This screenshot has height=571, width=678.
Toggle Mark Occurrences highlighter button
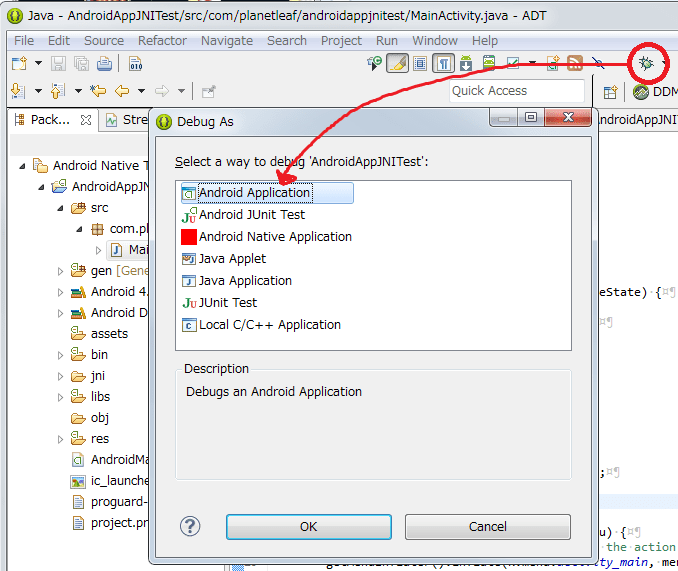tap(397, 64)
